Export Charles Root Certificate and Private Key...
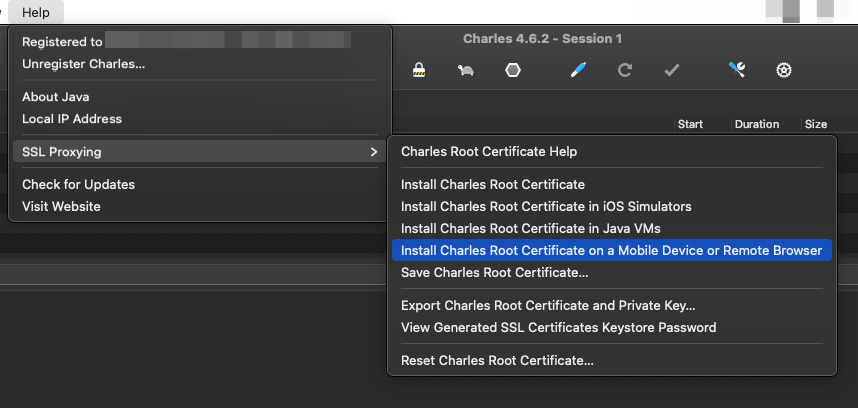 pos(612,305)
